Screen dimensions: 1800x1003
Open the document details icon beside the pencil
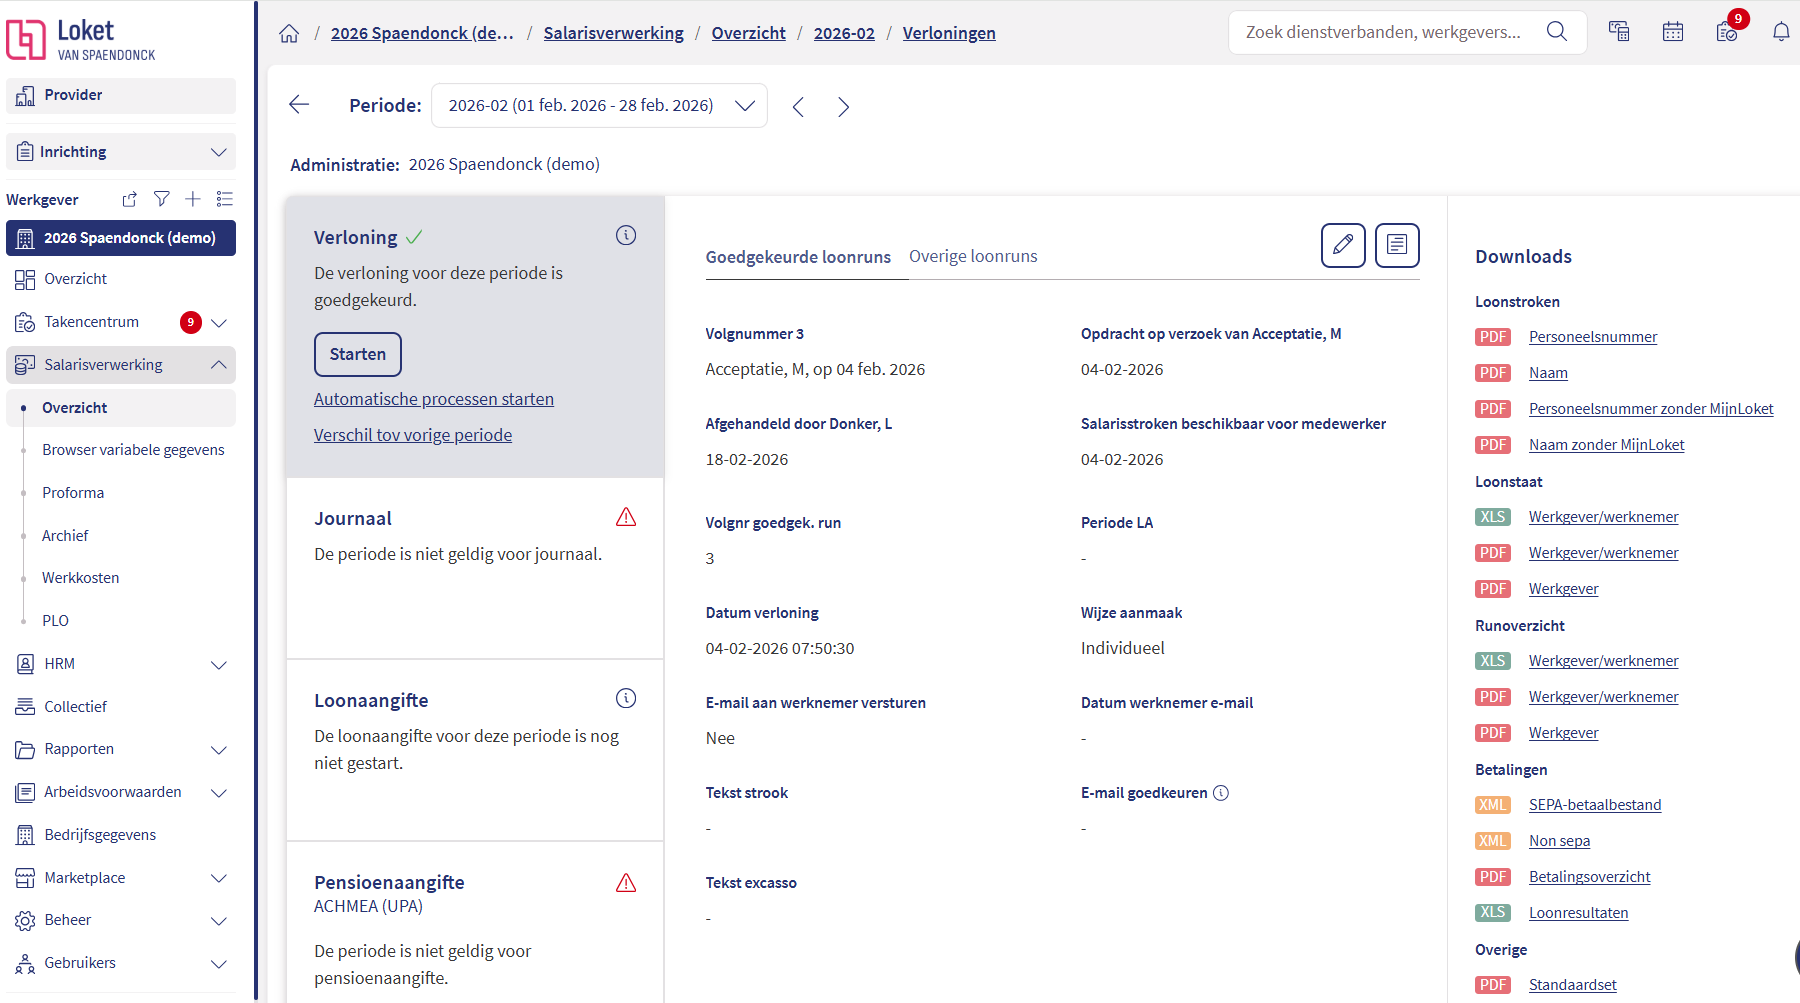click(1397, 245)
